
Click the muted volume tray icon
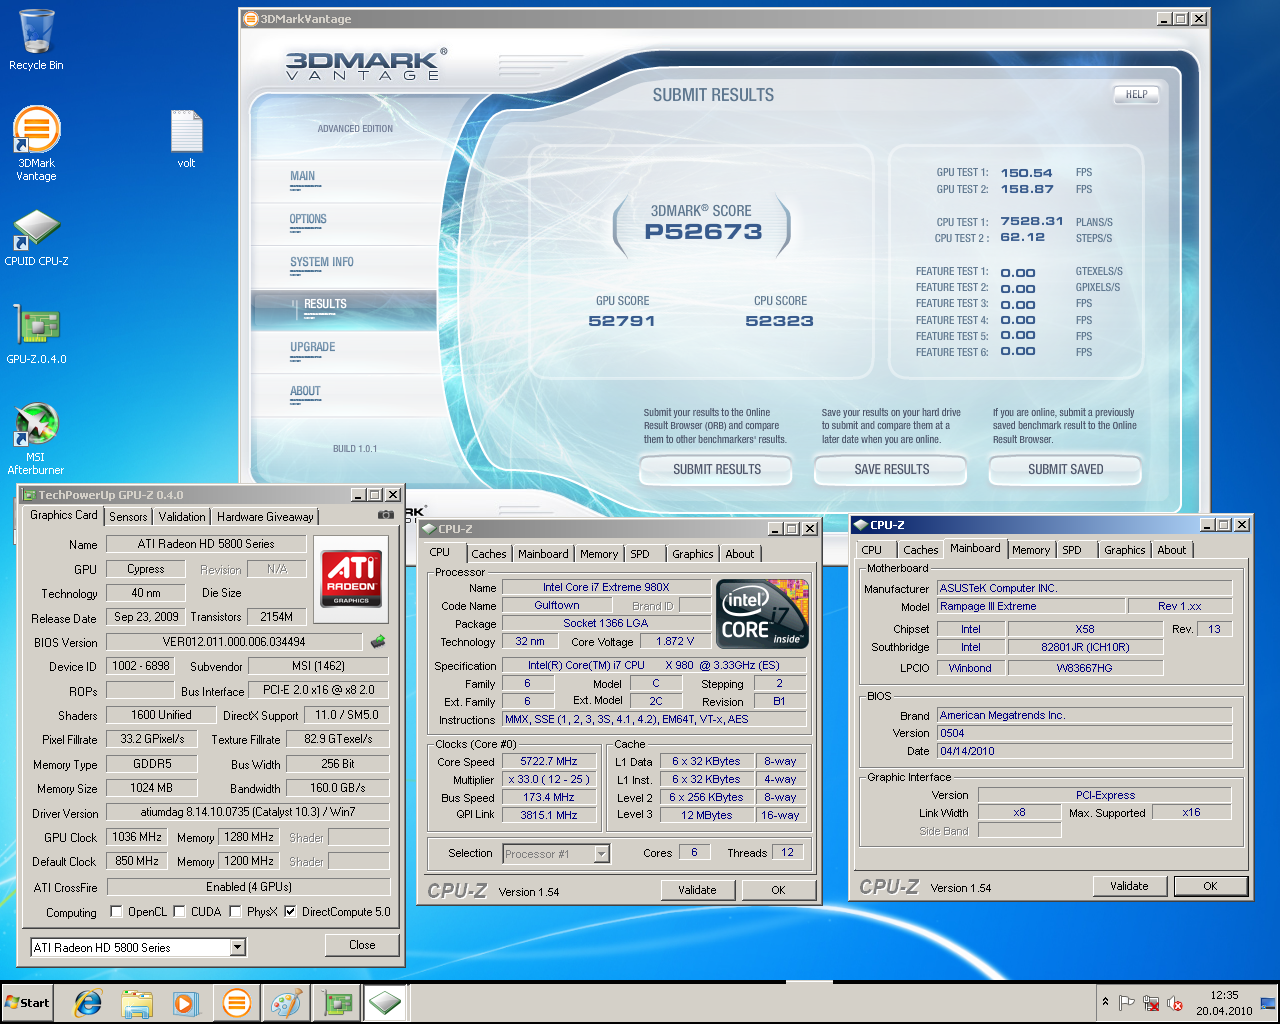tap(1176, 1003)
